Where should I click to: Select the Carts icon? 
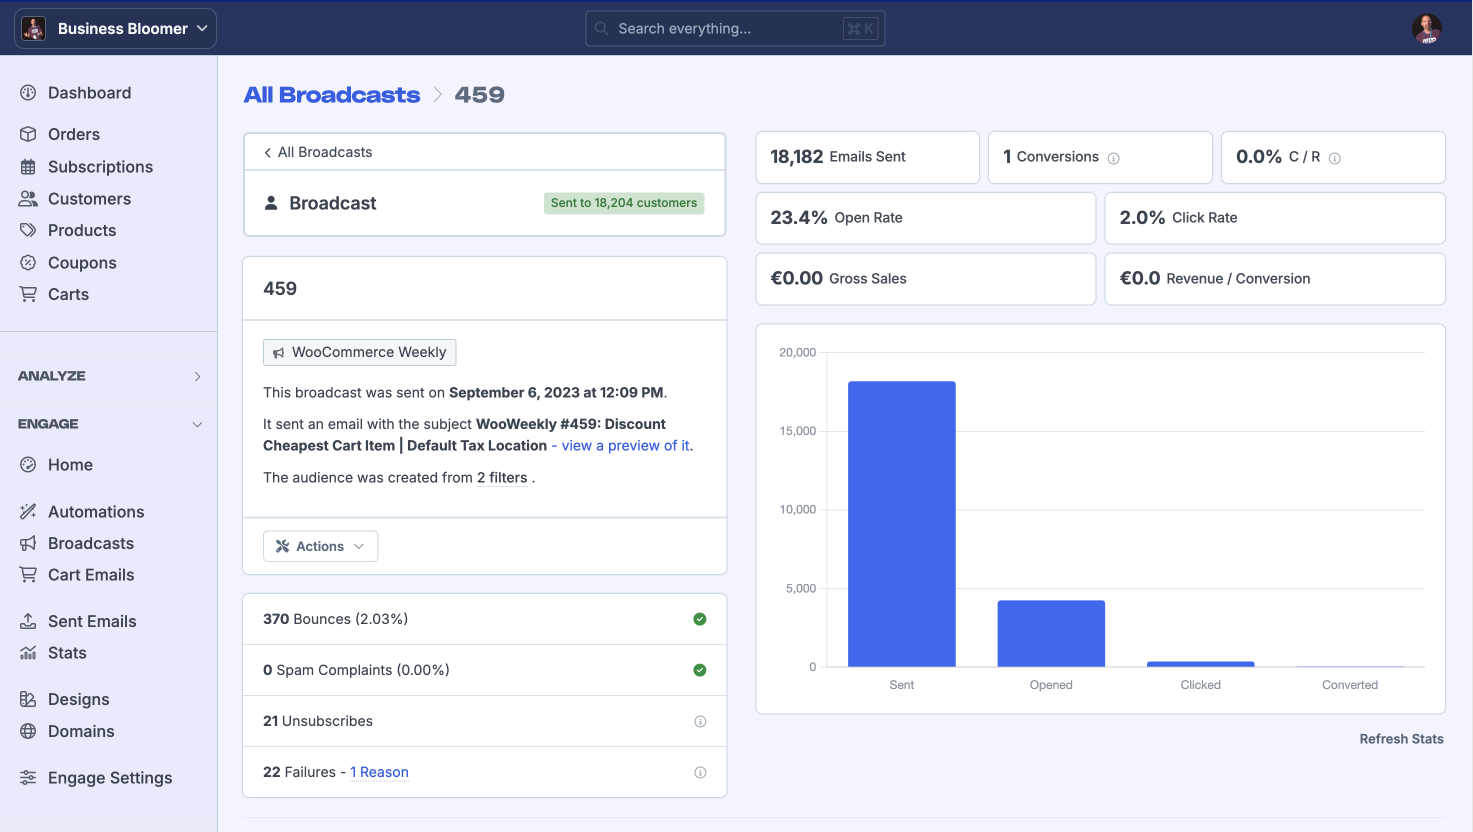coord(28,294)
